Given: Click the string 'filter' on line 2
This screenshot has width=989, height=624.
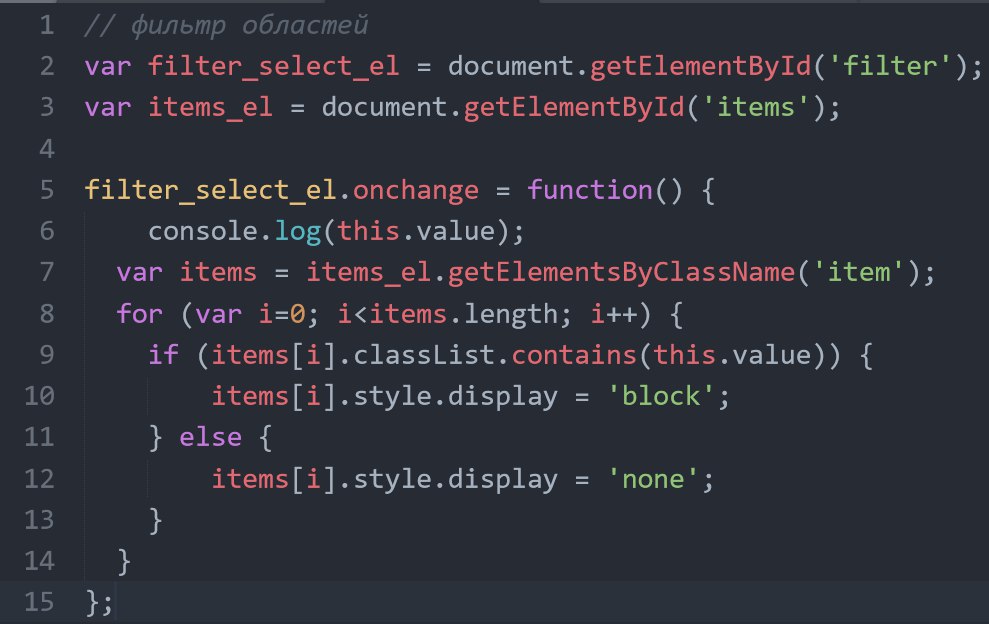Looking at the screenshot, I should (889, 66).
